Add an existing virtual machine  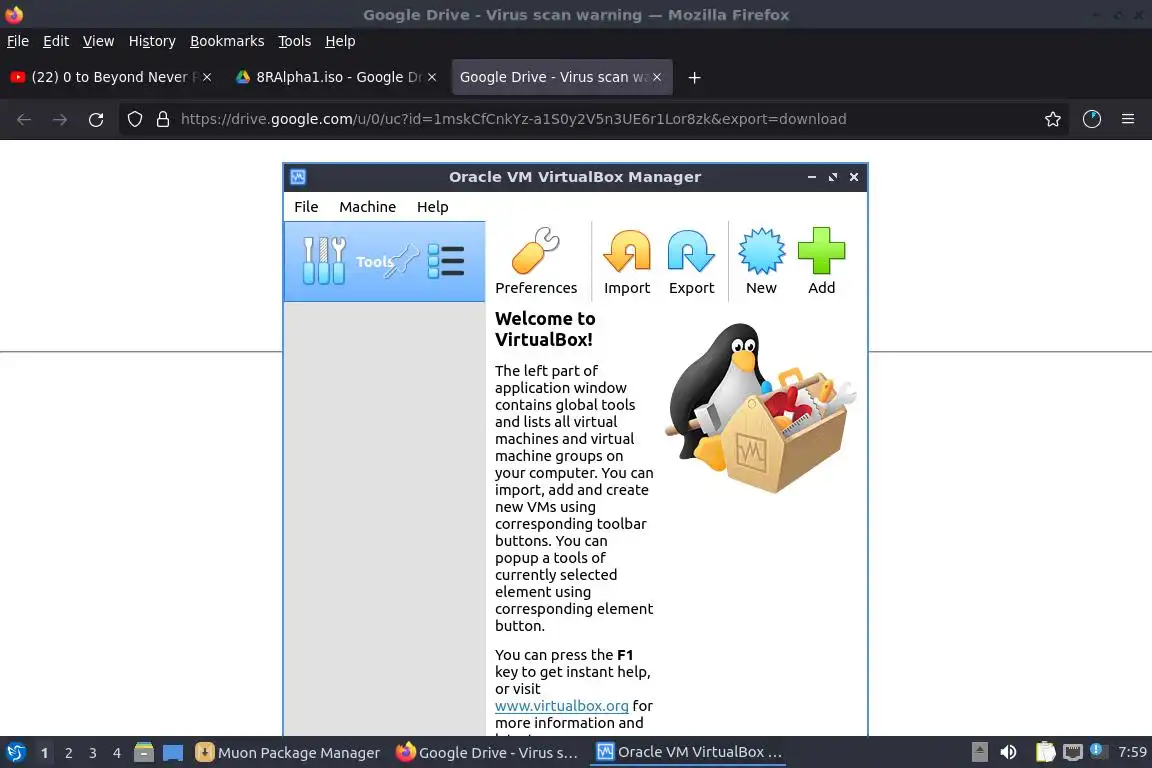pos(821,262)
